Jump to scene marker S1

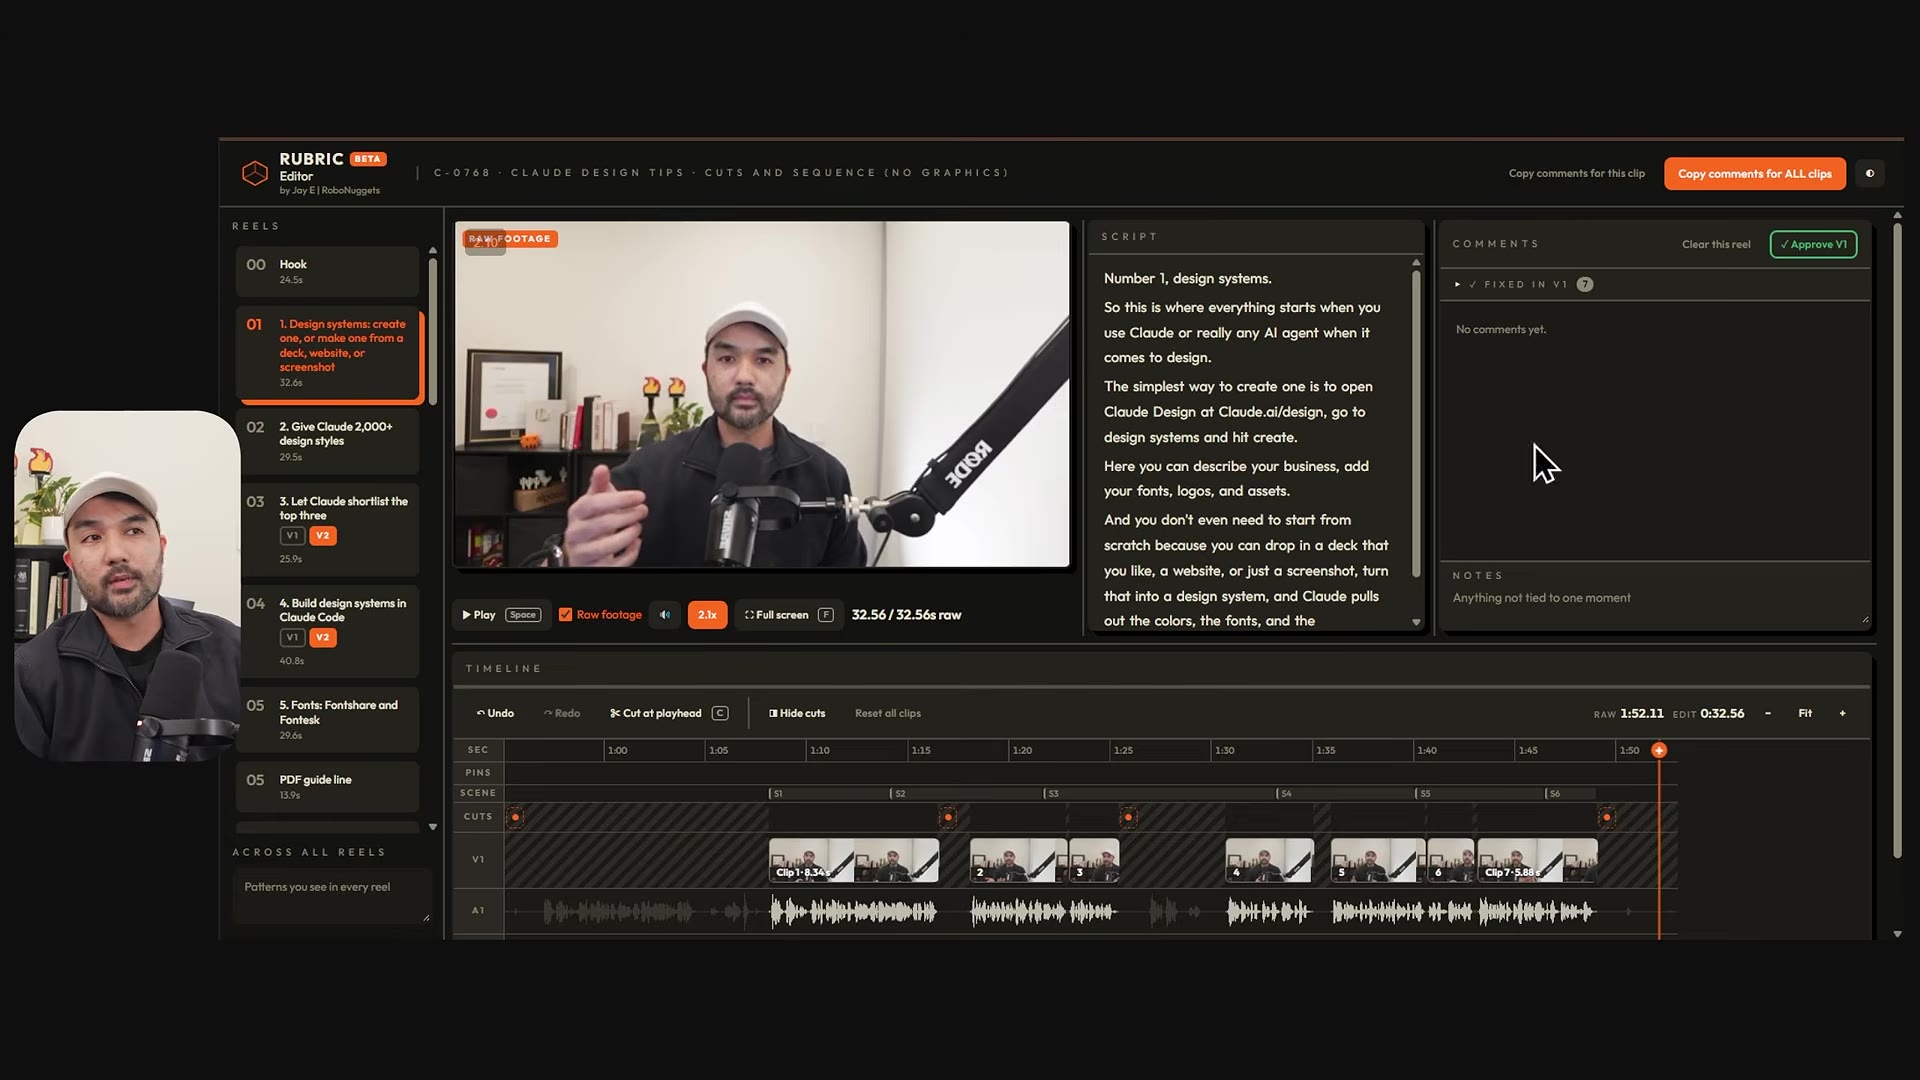(x=776, y=793)
